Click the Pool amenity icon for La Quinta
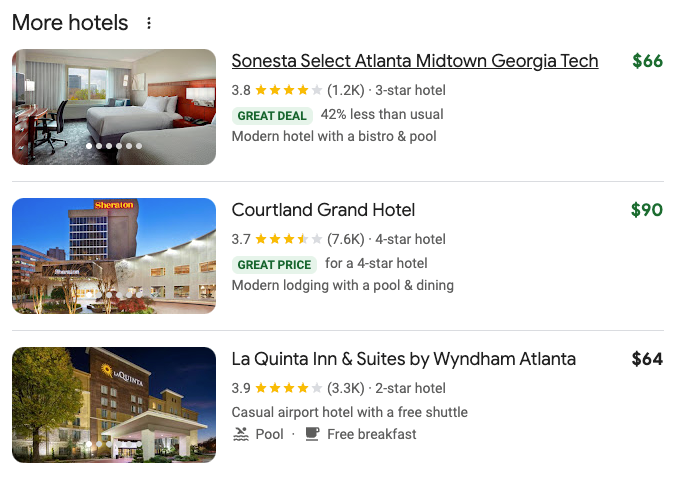Screen dimensions: 692x485 click(x=241, y=434)
